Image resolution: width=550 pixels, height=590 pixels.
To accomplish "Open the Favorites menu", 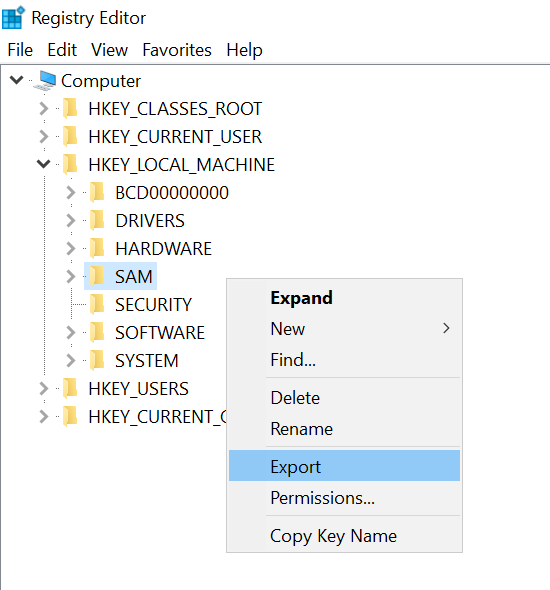I will [177, 50].
